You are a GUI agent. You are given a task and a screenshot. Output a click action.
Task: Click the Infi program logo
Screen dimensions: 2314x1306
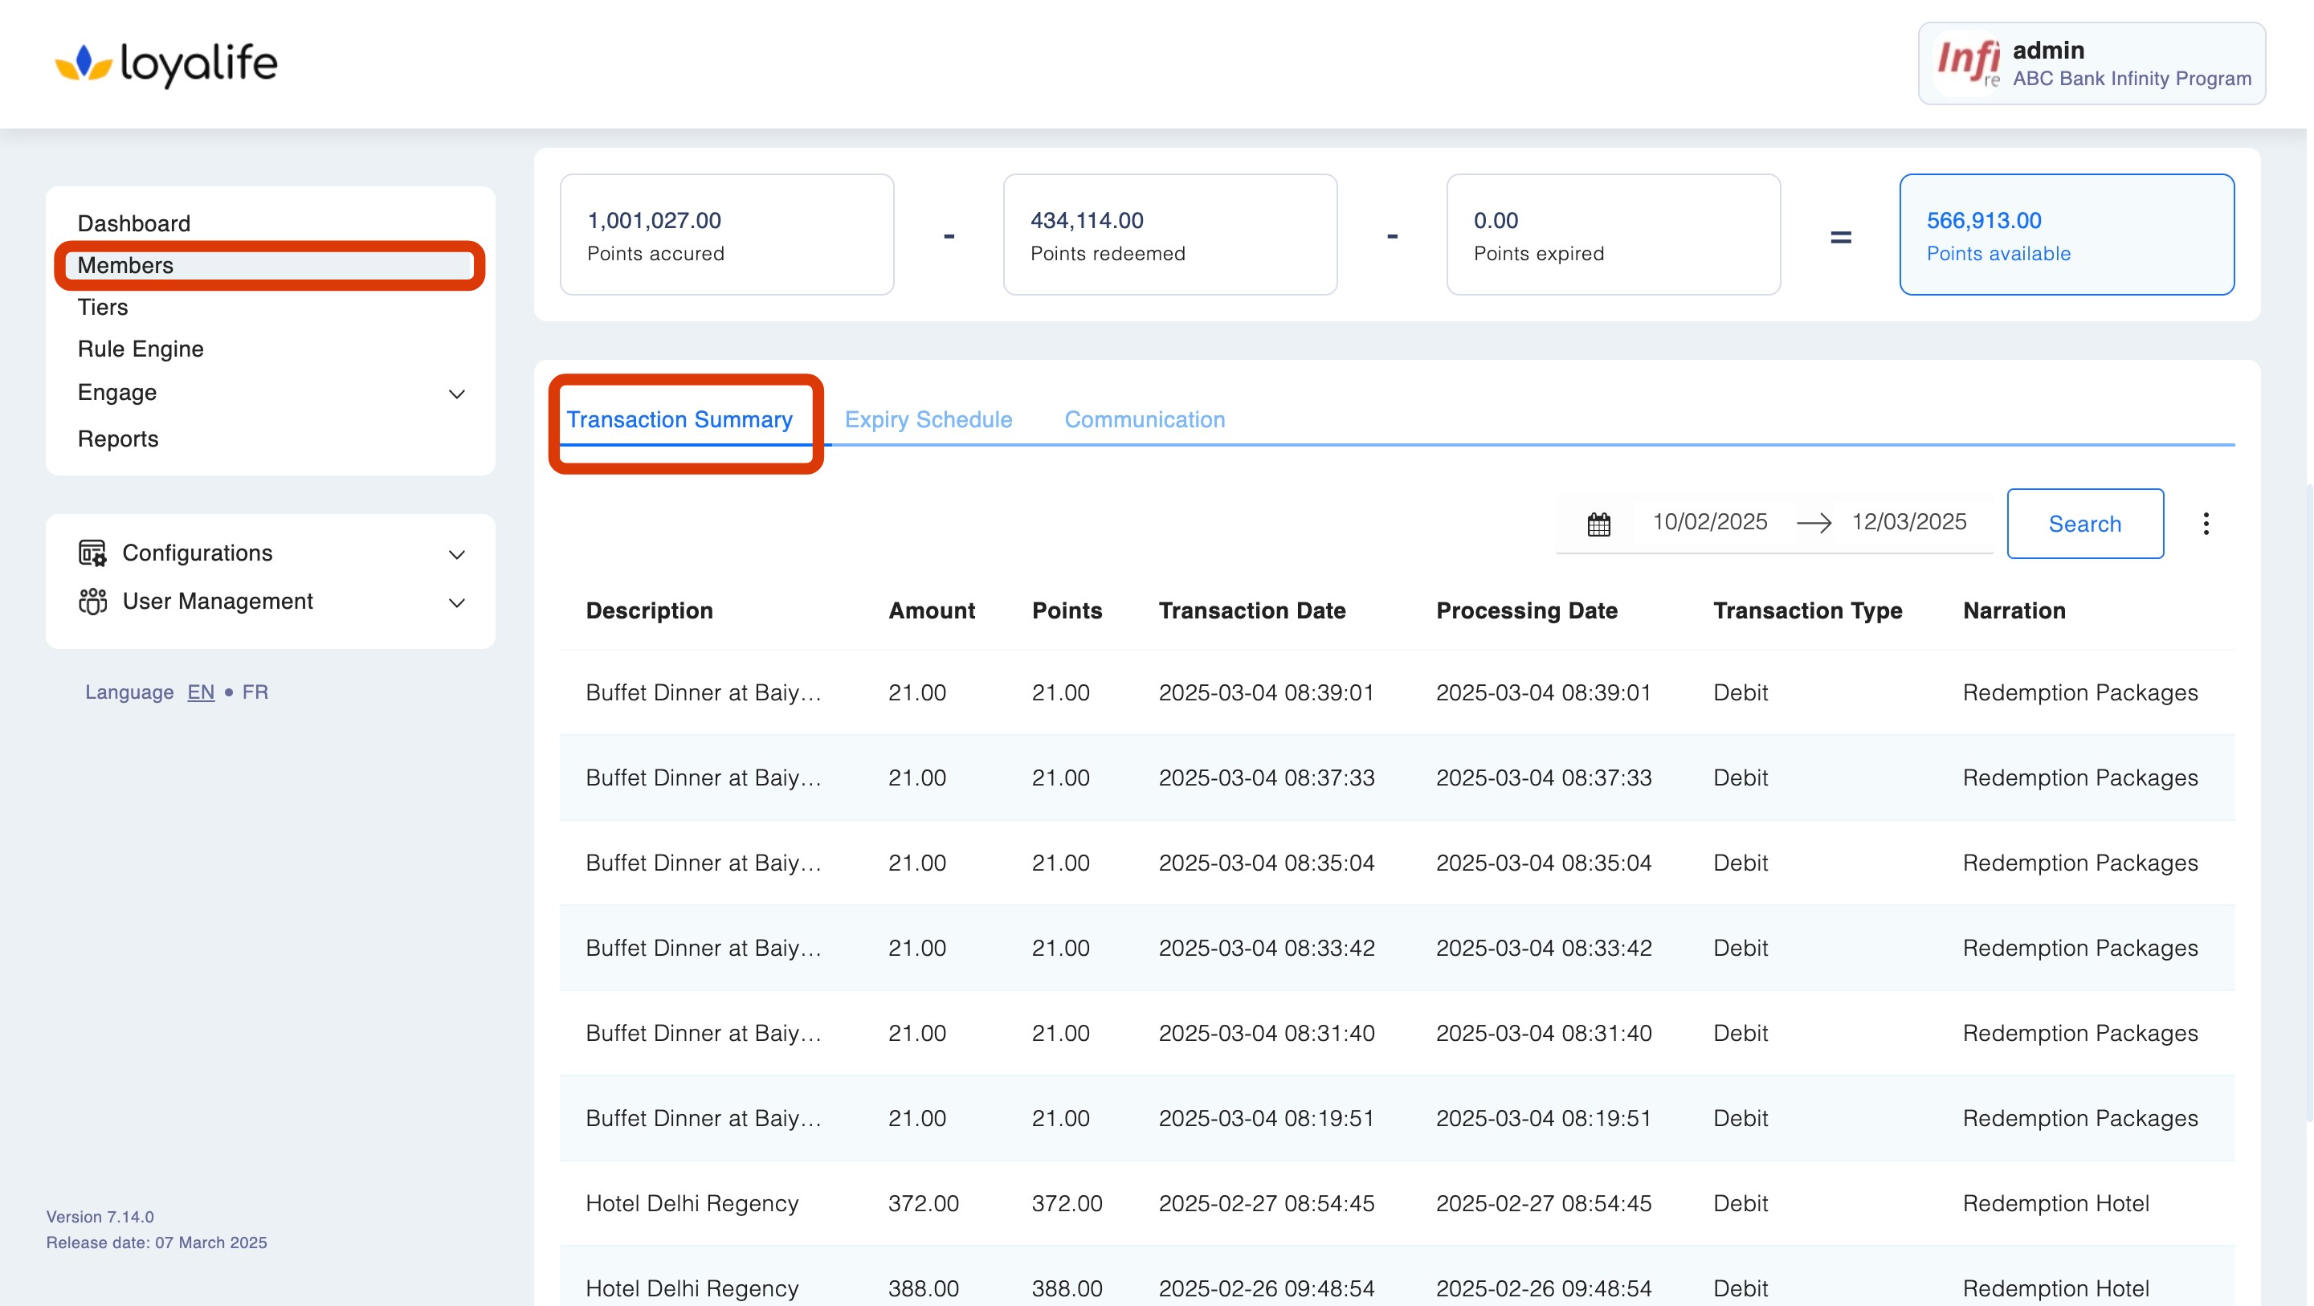[x=1967, y=63]
